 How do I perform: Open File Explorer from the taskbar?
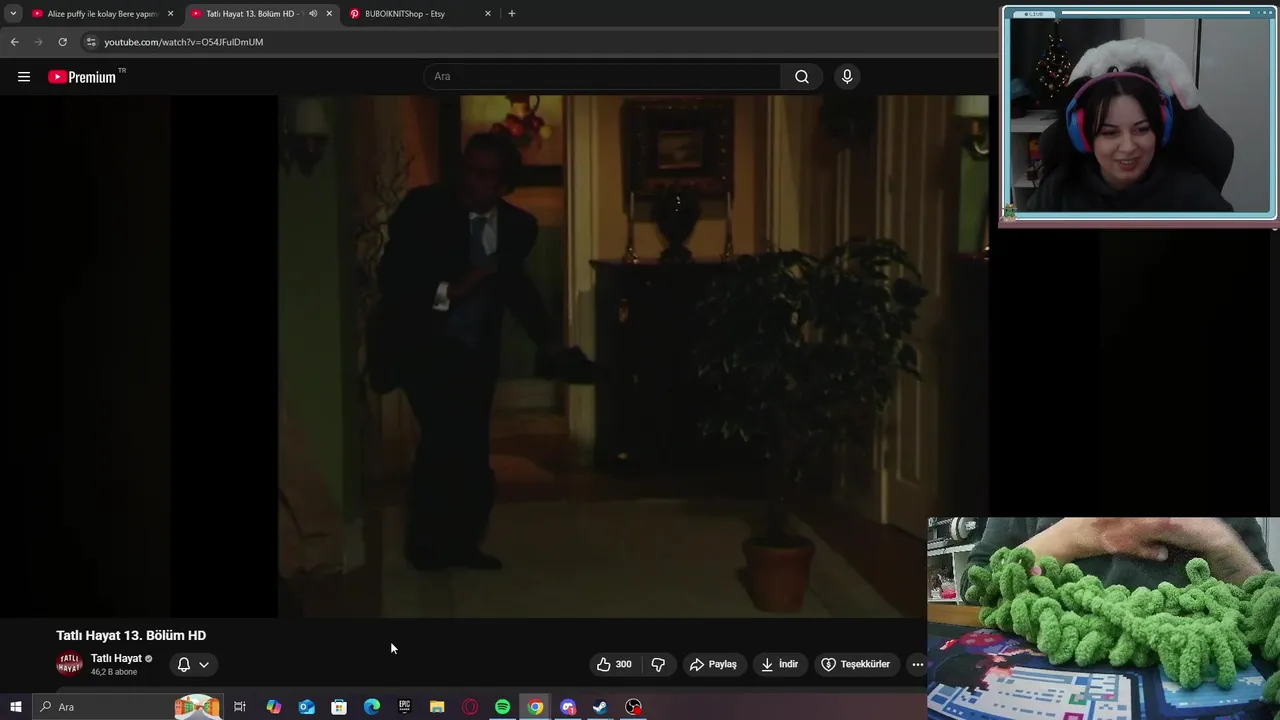(x=437, y=707)
